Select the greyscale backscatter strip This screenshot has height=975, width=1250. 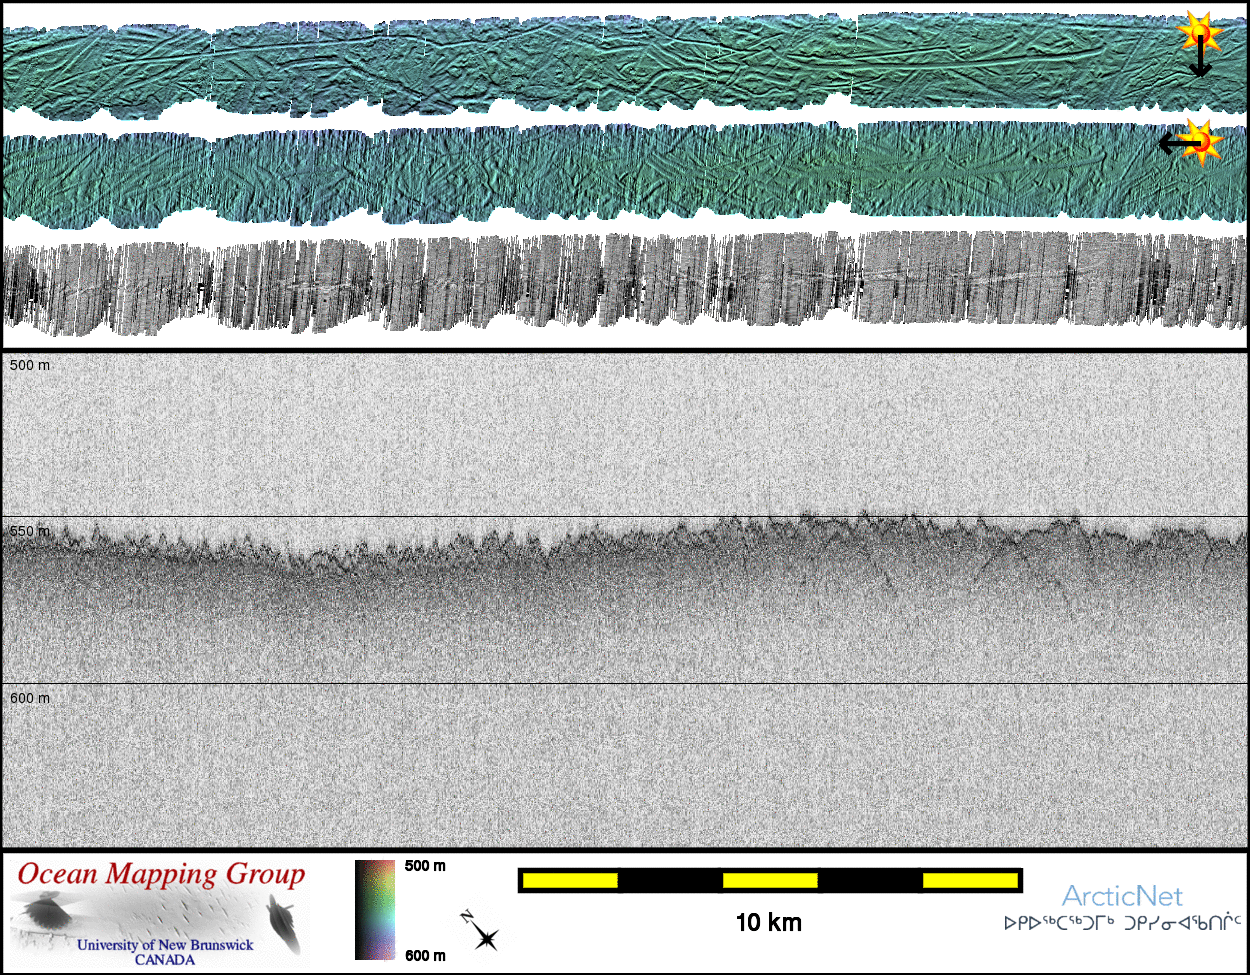point(625,282)
